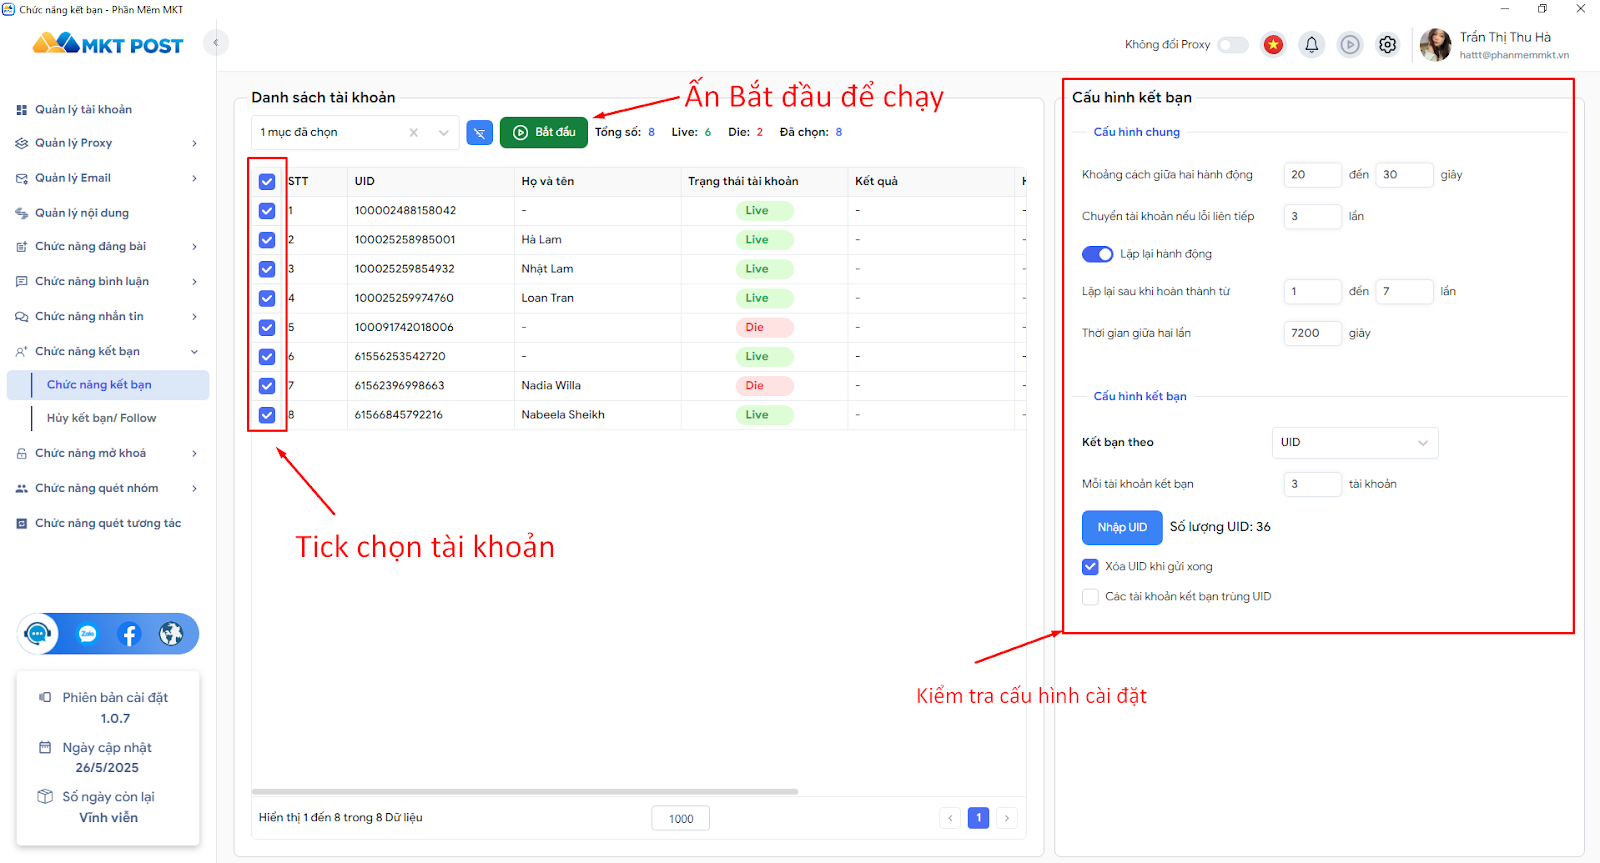The height and width of the screenshot is (863, 1600).
Task: Toggle the Không đổi Proxy switch
Action: point(1233,45)
